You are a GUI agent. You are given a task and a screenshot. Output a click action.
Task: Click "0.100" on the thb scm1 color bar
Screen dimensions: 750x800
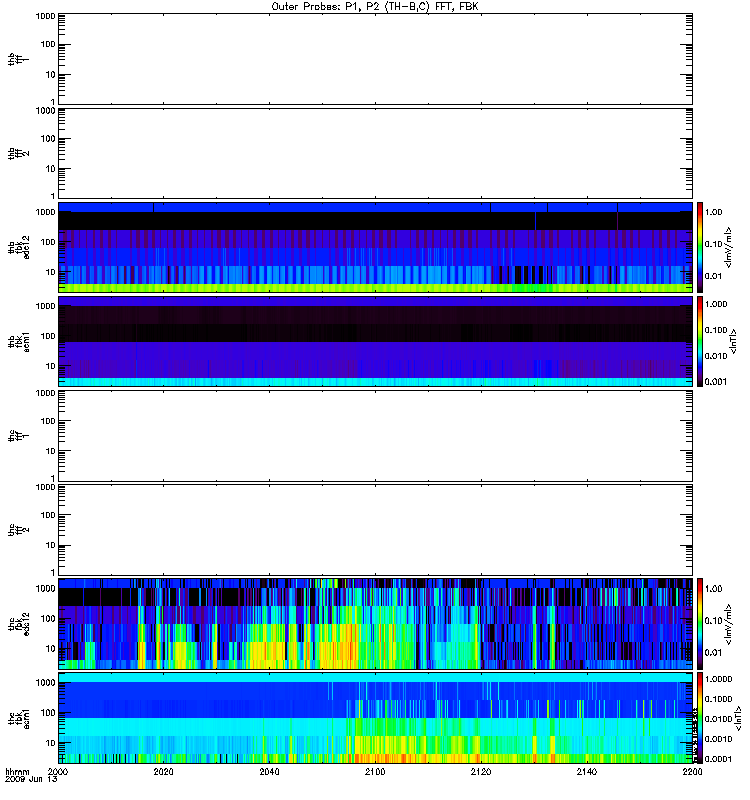click(x=716, y=330)
